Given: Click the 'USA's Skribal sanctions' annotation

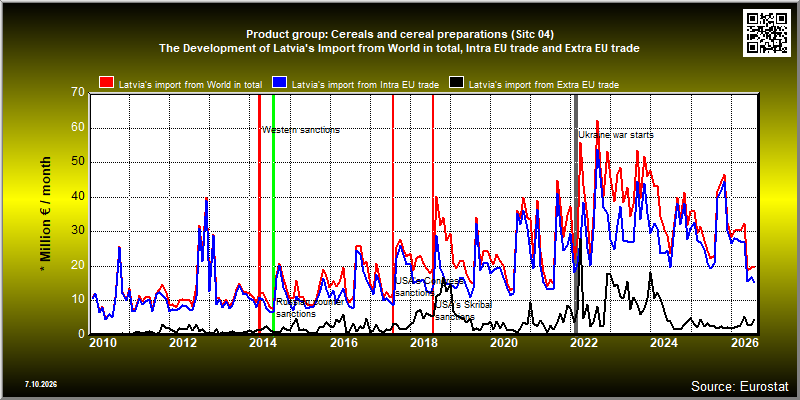Looking at the screenshot, I should pos(463,311).
